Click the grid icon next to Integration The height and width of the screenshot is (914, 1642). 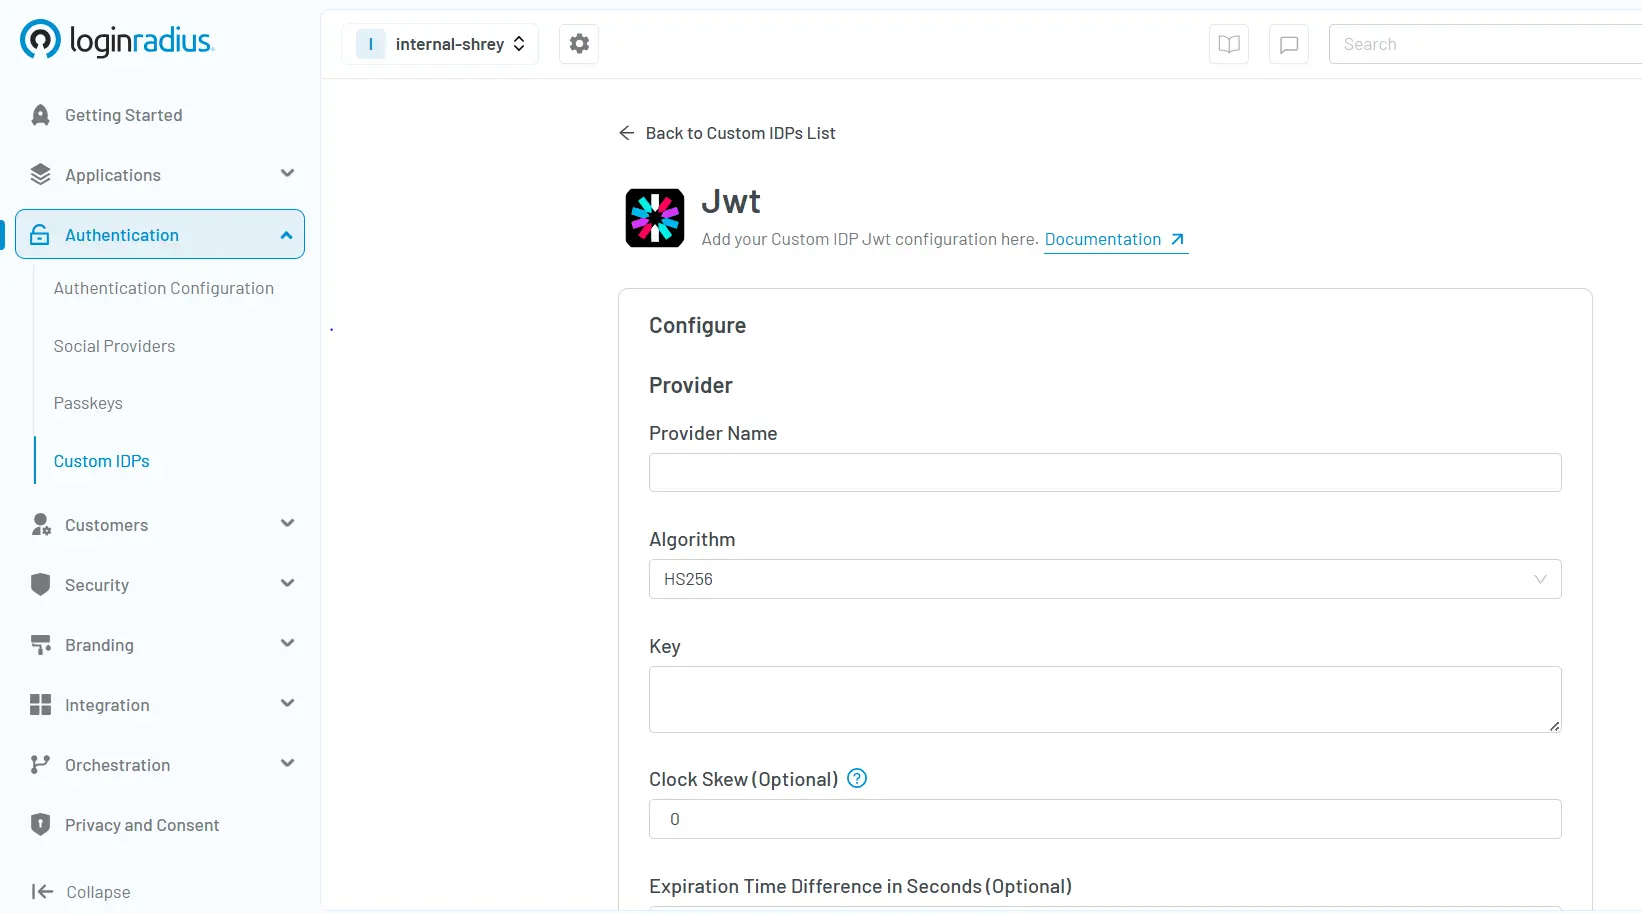40,705
